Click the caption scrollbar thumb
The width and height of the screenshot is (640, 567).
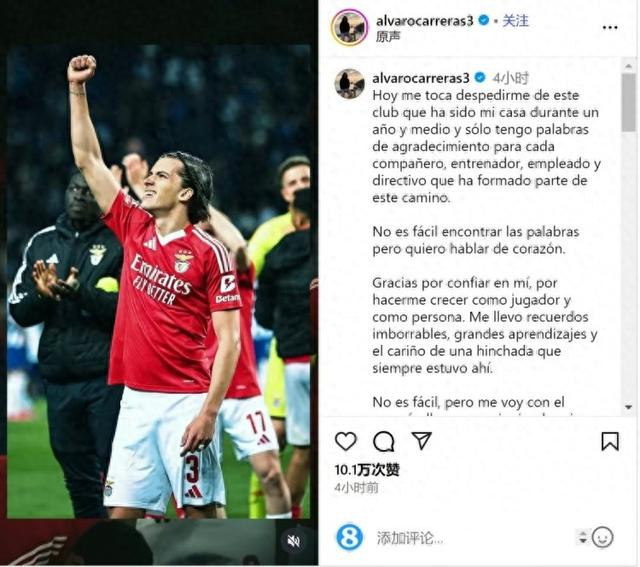(629, 102)
